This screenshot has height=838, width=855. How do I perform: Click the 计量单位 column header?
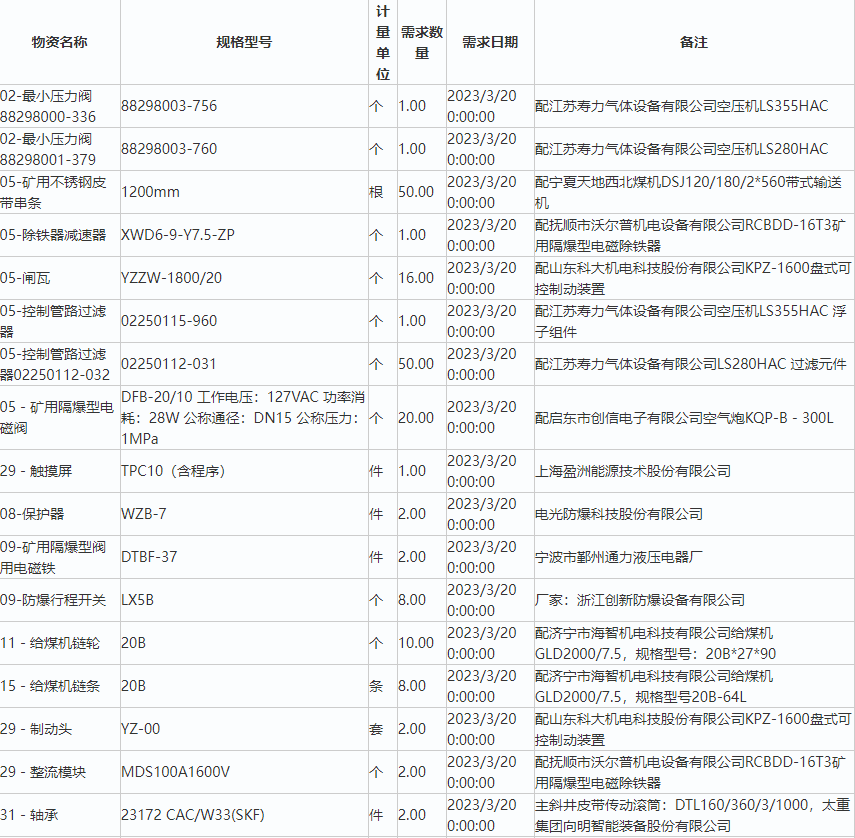tap(383, 42)
